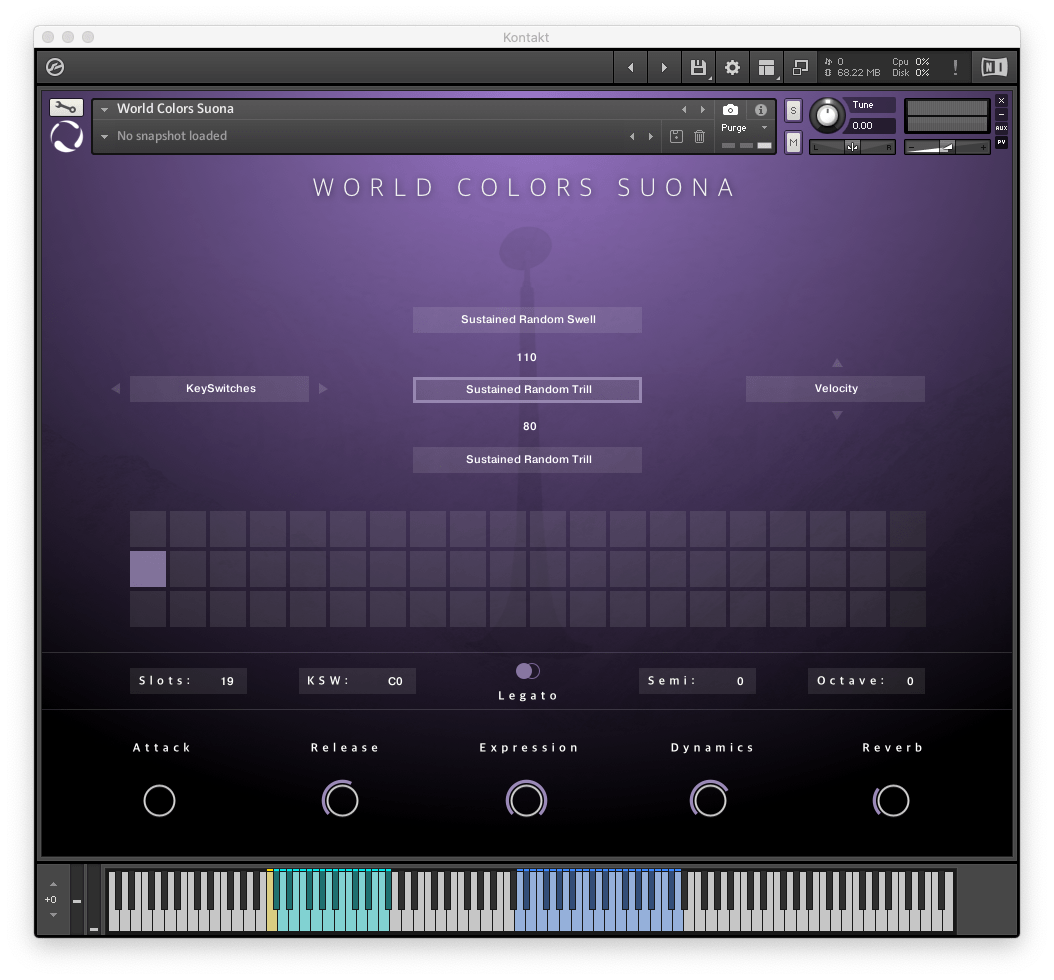Minimize the instrument header with the minus button
This screenshot has height=980, width=1054.
(x=1002, y=114)
